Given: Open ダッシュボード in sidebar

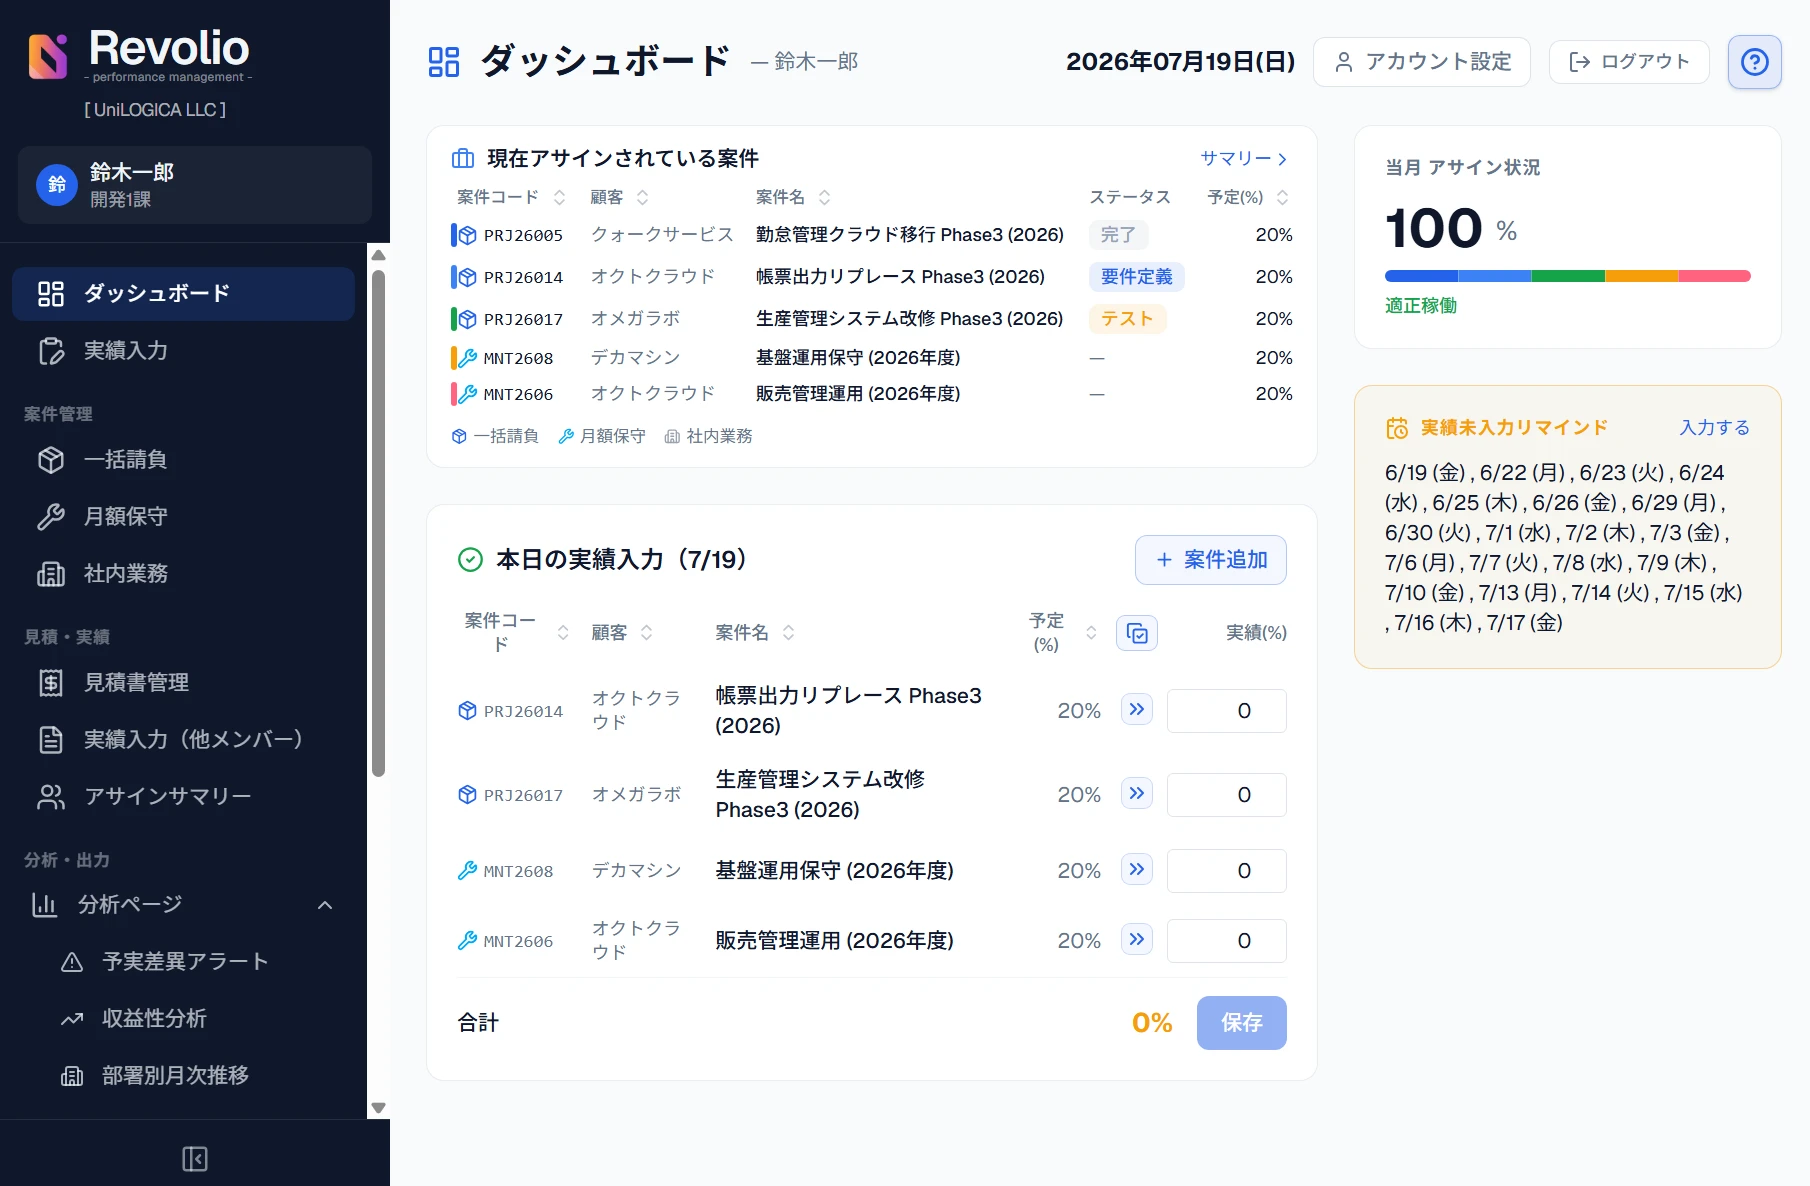Looking at the screenshot, I should coord(184,294).
